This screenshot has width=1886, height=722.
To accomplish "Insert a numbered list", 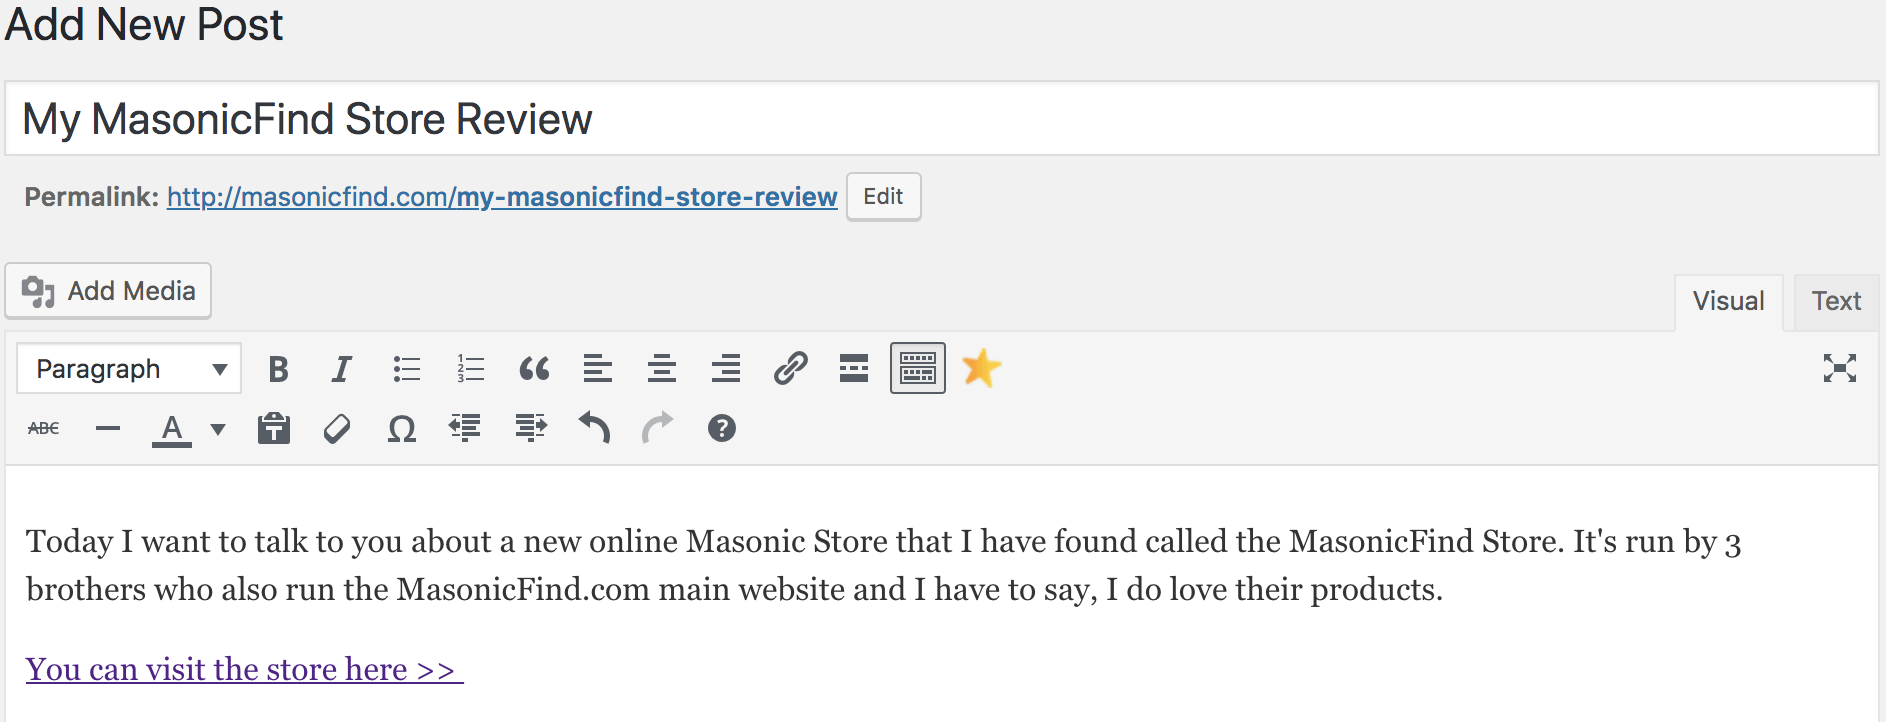I will point(470,369).
